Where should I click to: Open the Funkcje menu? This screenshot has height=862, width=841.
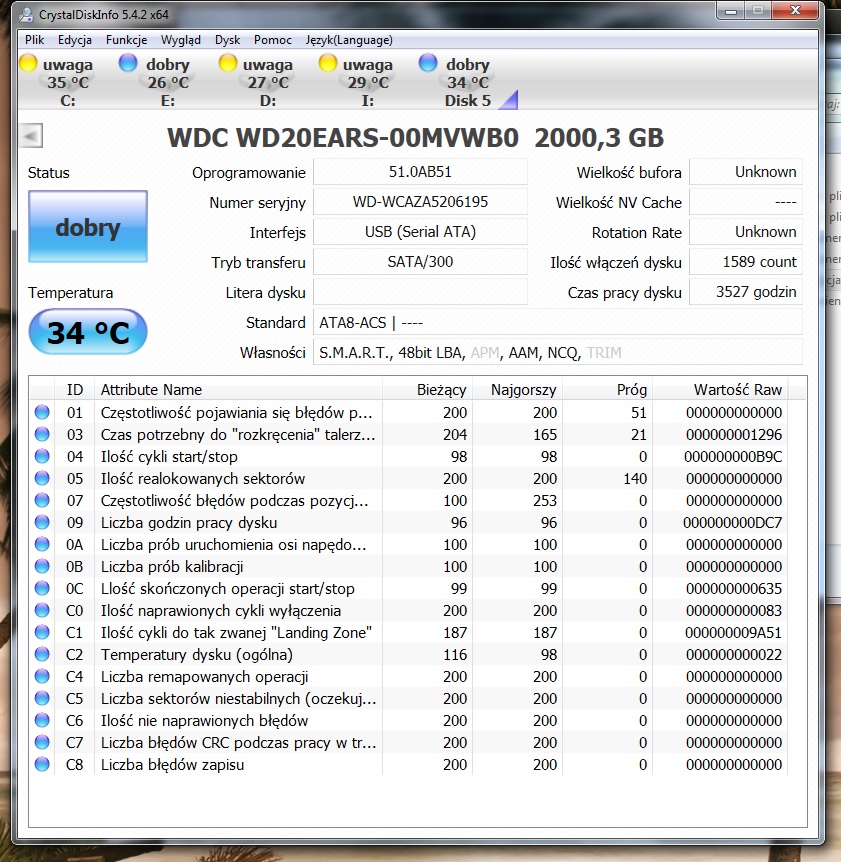[126, 40]
